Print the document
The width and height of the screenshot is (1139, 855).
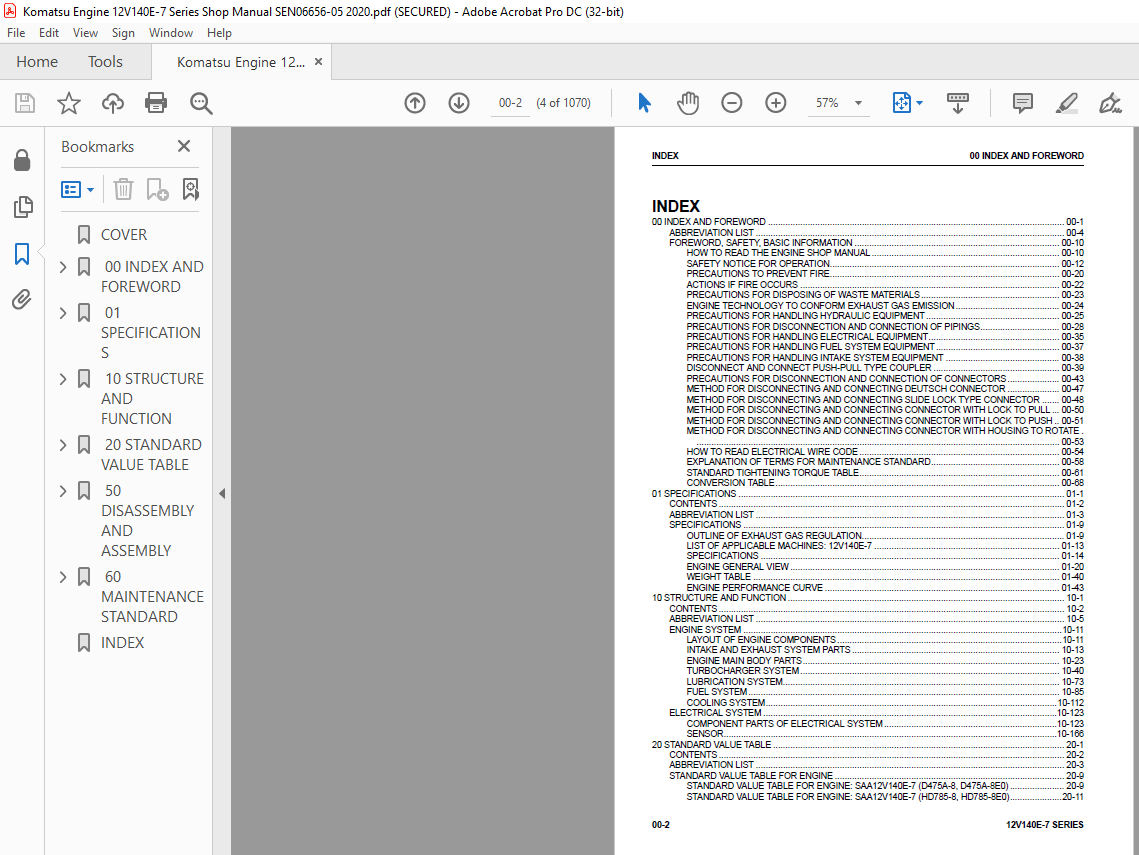click(x=156, y=103)
